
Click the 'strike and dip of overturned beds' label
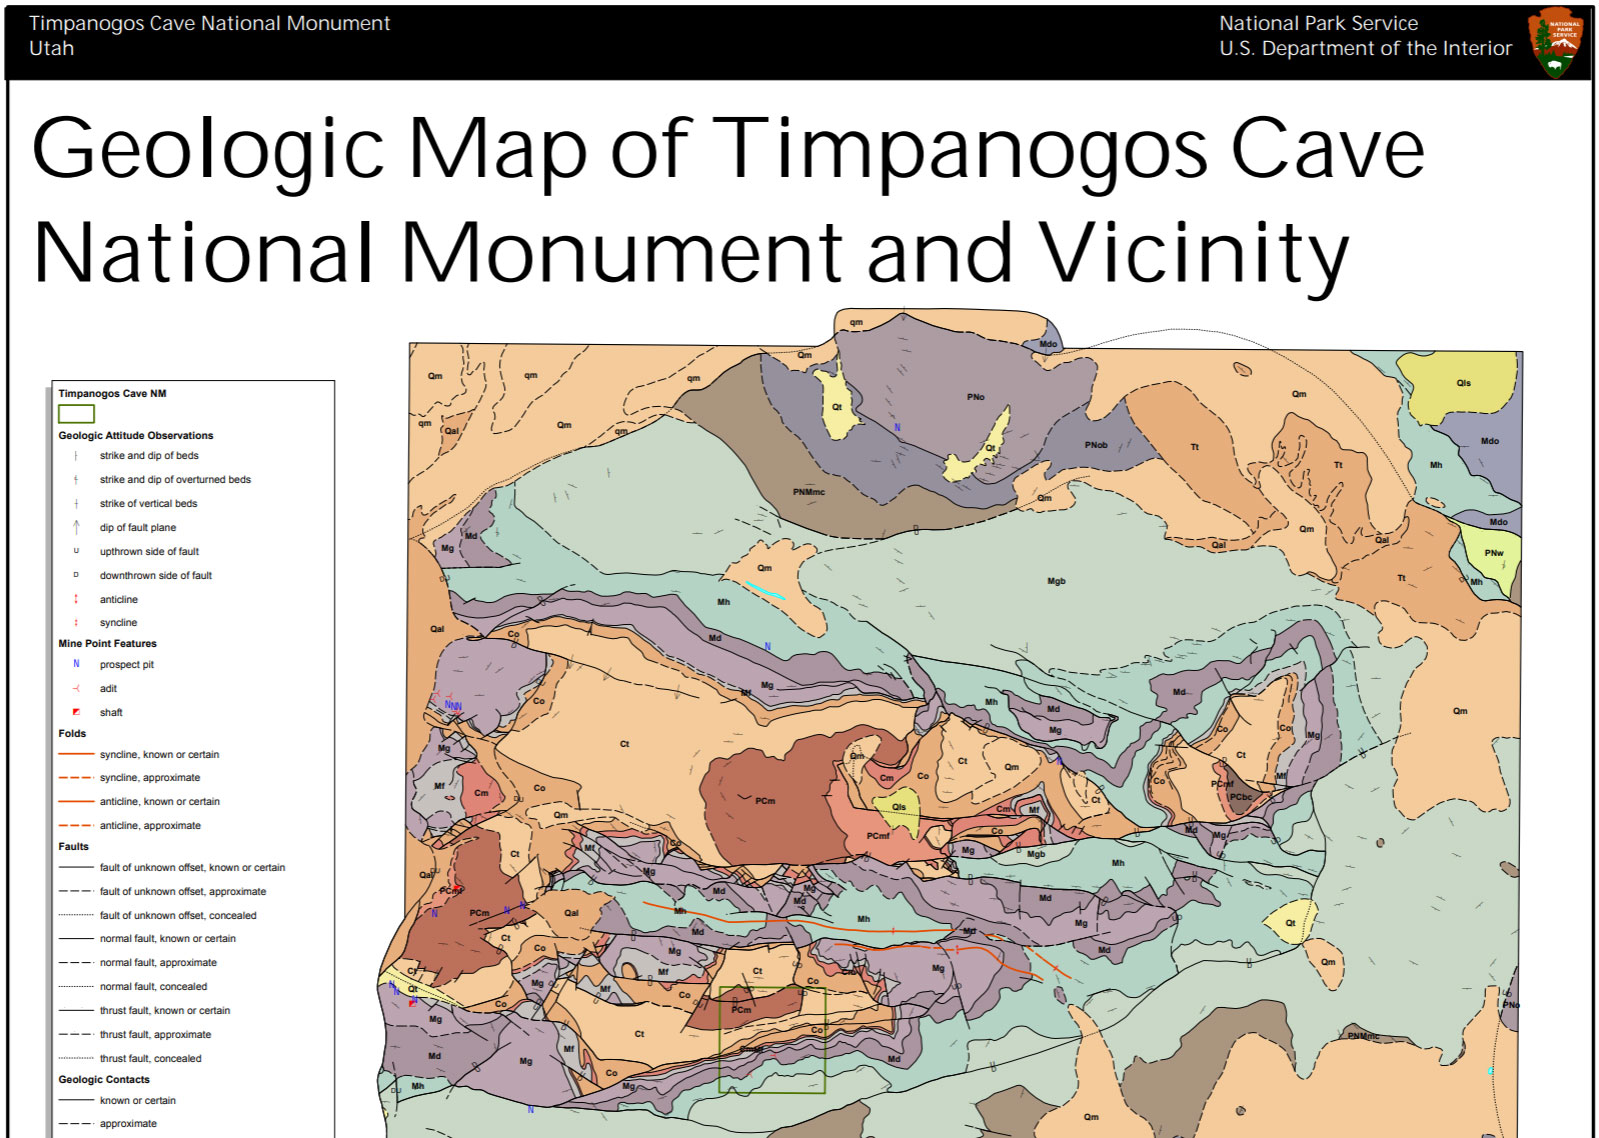pos(175,480)
